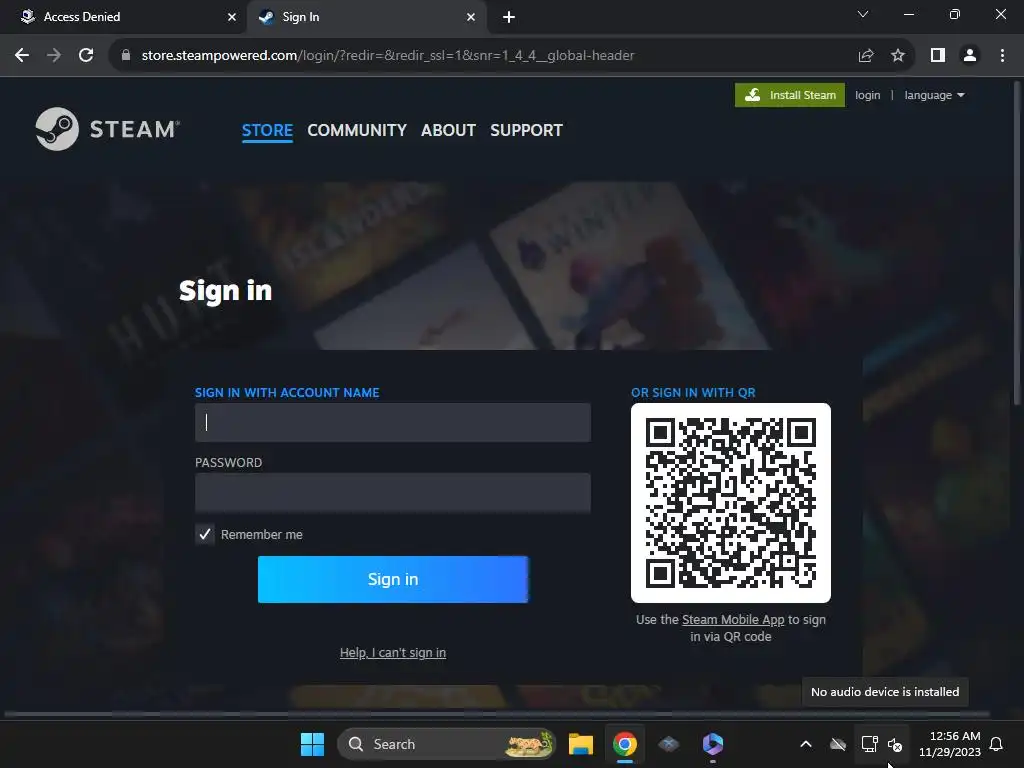The width and height of the screenshot is (1024, 768).
Task: Click the network icon in tray
Action: click(869, 744)
